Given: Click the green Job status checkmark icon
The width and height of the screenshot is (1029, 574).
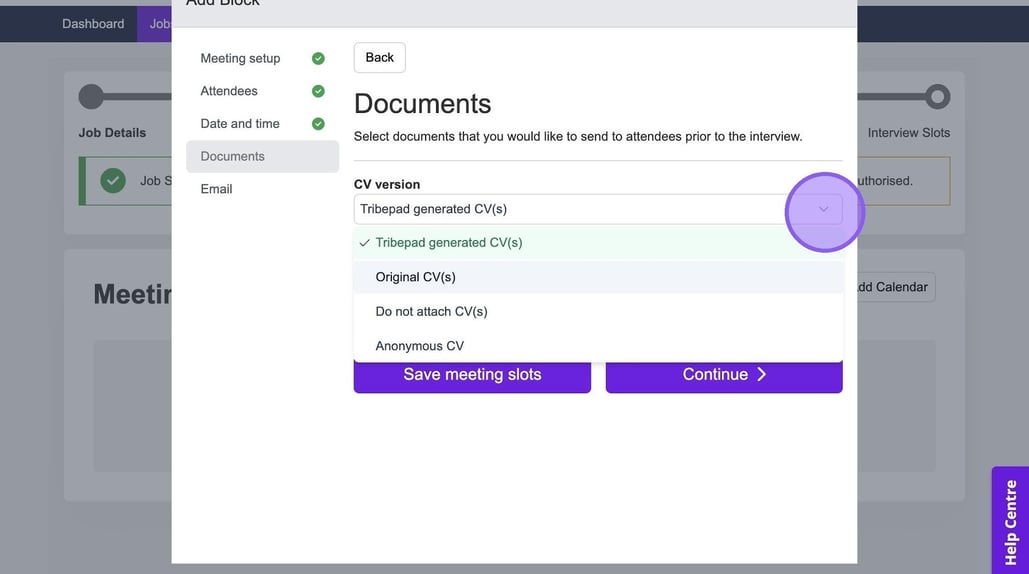Looking at the screenshot, I should (113, 181).
